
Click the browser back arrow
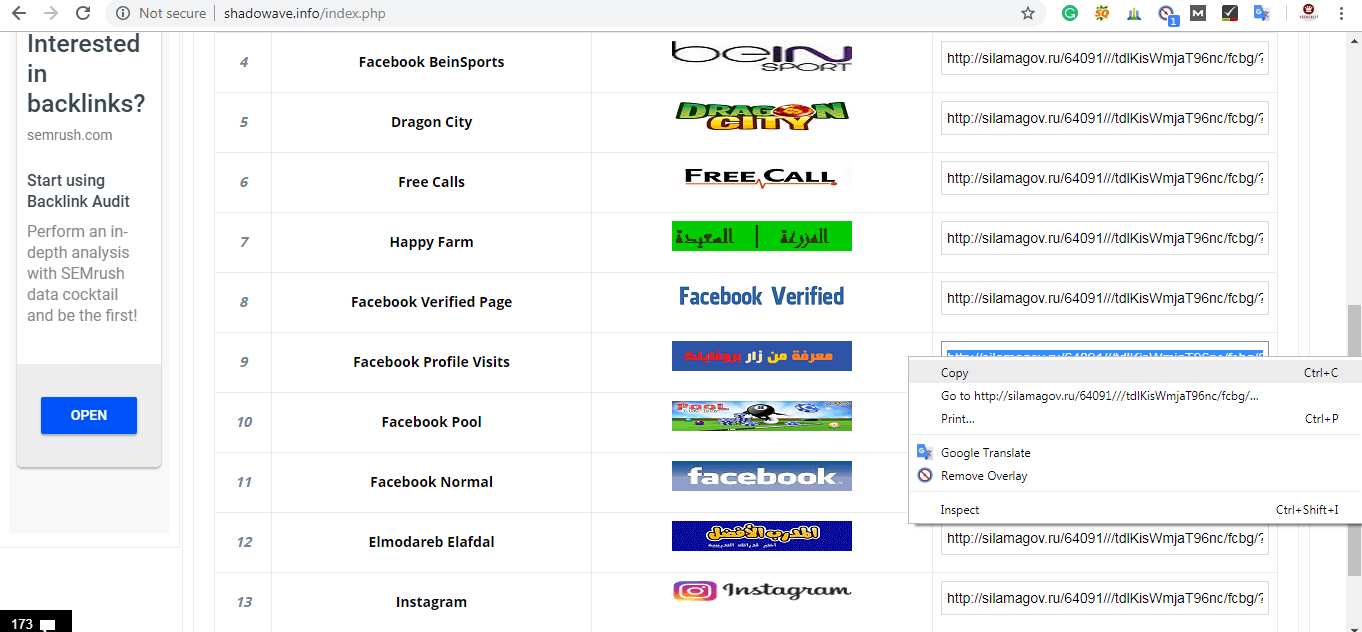click(19, 13)
